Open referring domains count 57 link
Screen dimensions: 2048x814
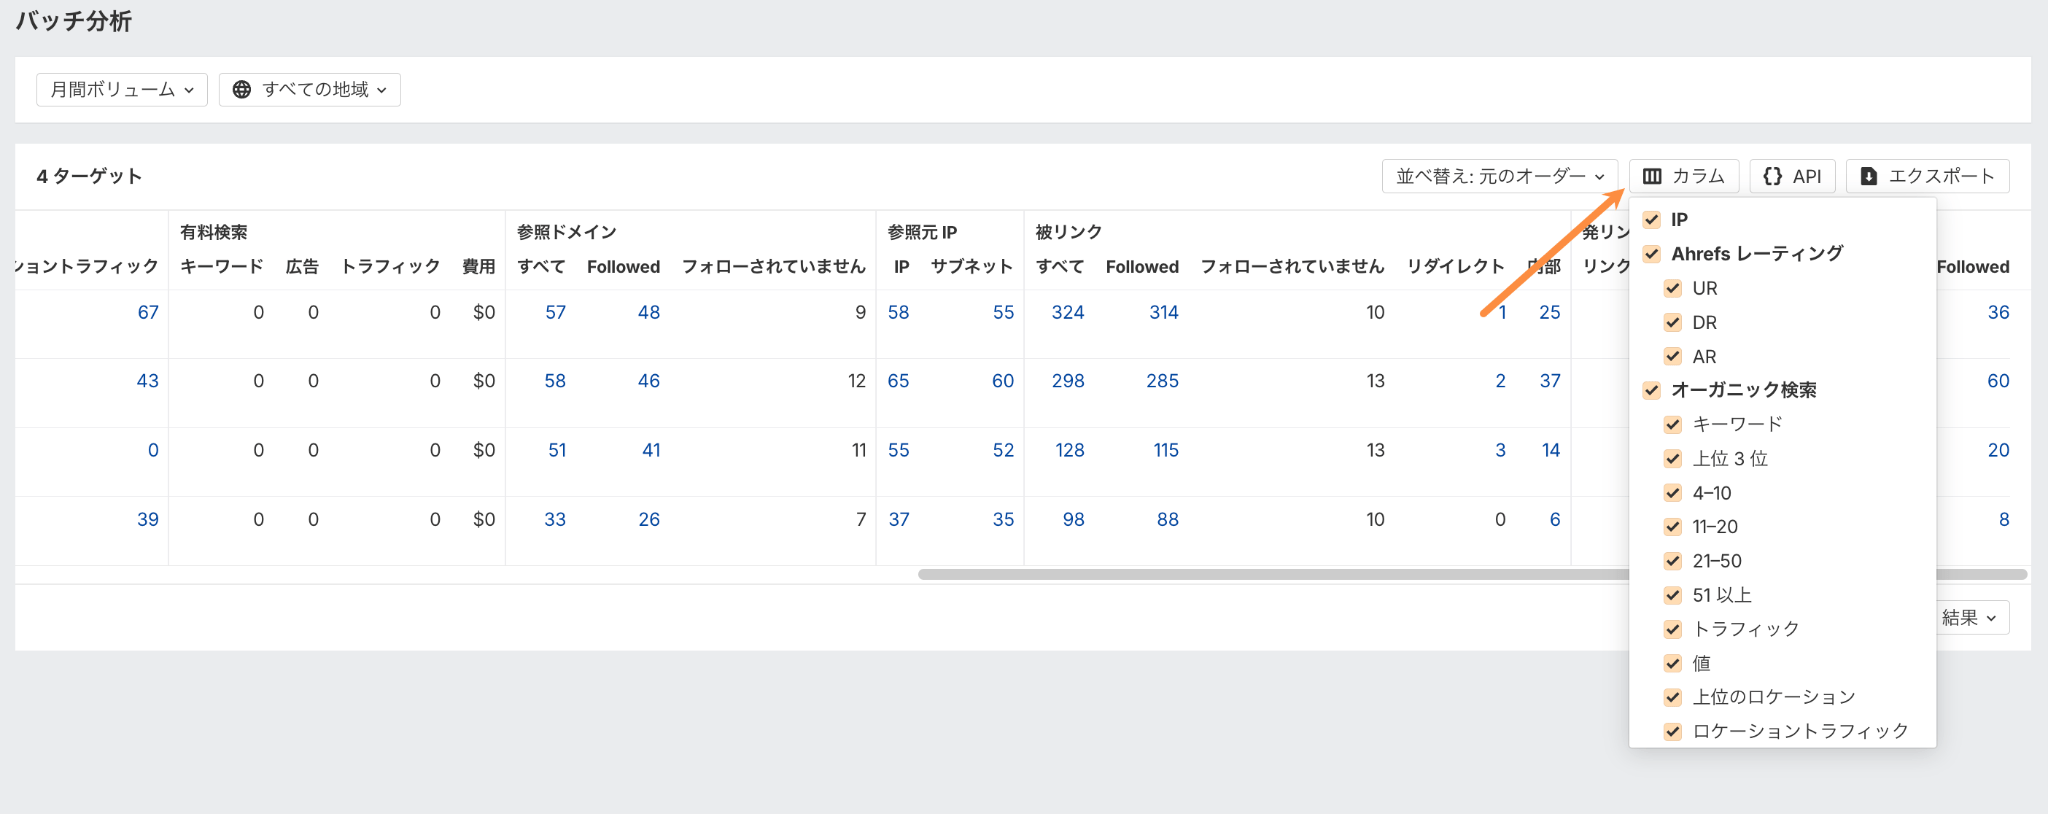tap(555, 312)
